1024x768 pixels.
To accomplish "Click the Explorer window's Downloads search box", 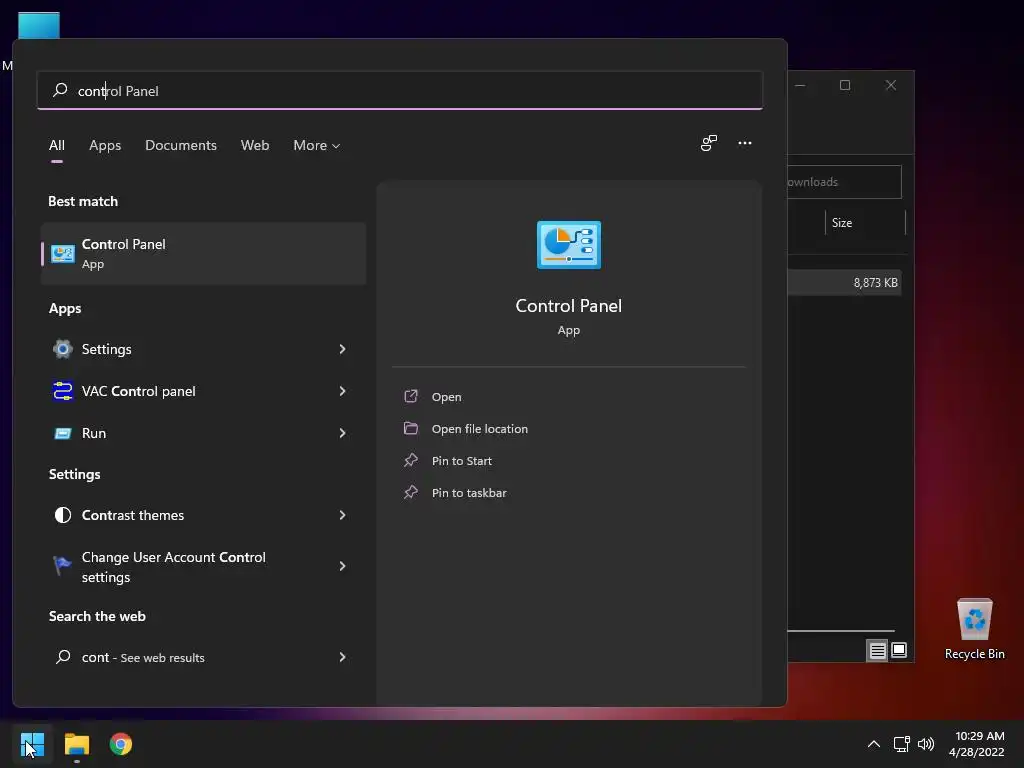I will pos(844,182).
